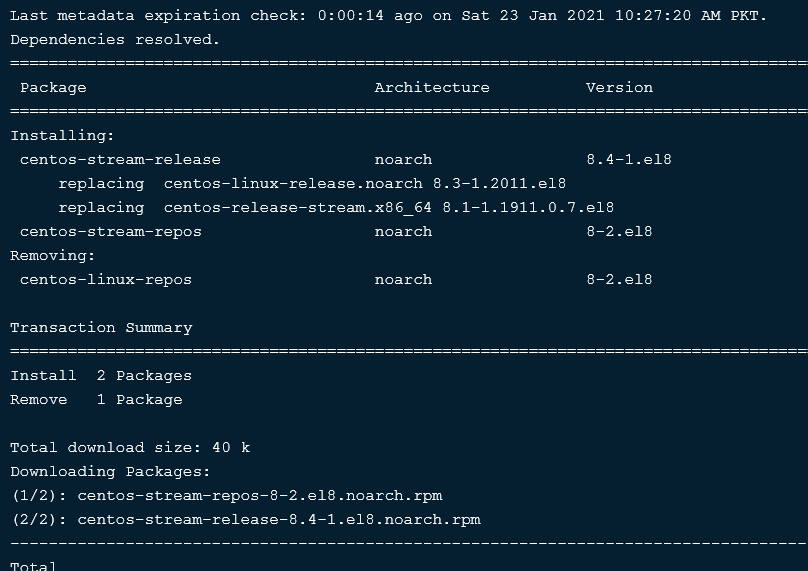808x571 pixels.
Task: Select the 'Architecture' column header
Action: click(x=432, y=88)
